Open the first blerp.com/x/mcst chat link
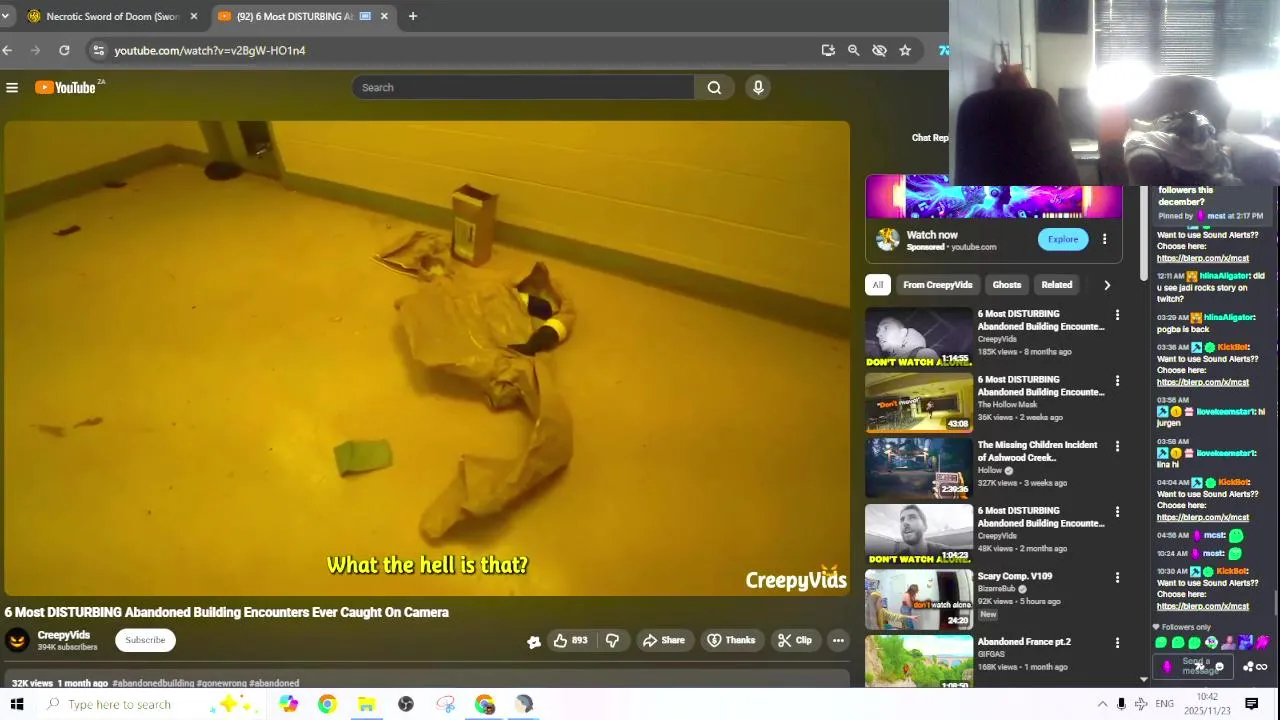Image resolution: width=1280 pixels, height=720 pixels. point(1203,258)
